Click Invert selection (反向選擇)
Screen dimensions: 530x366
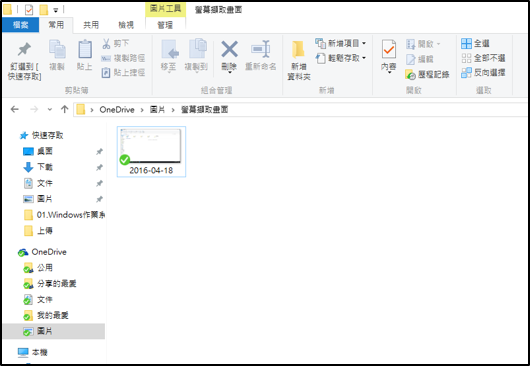point(483,72)
